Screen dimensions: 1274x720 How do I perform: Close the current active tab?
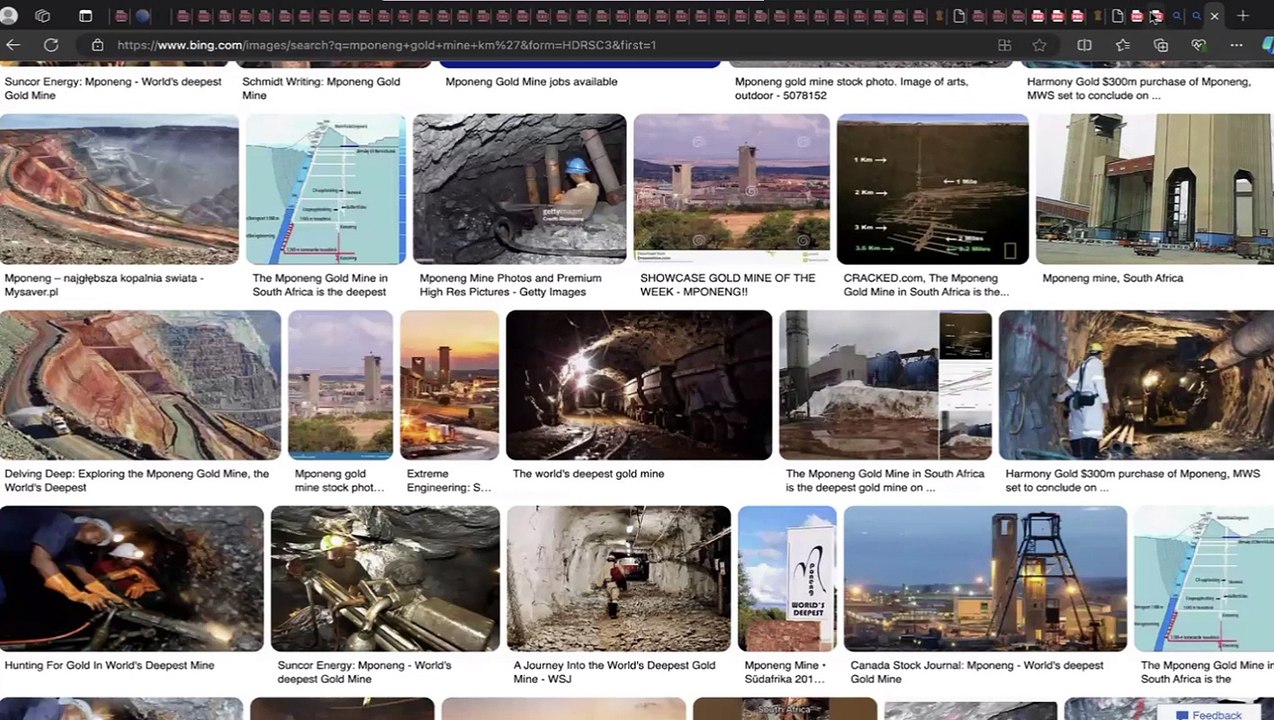click(x=1214, y=16)
